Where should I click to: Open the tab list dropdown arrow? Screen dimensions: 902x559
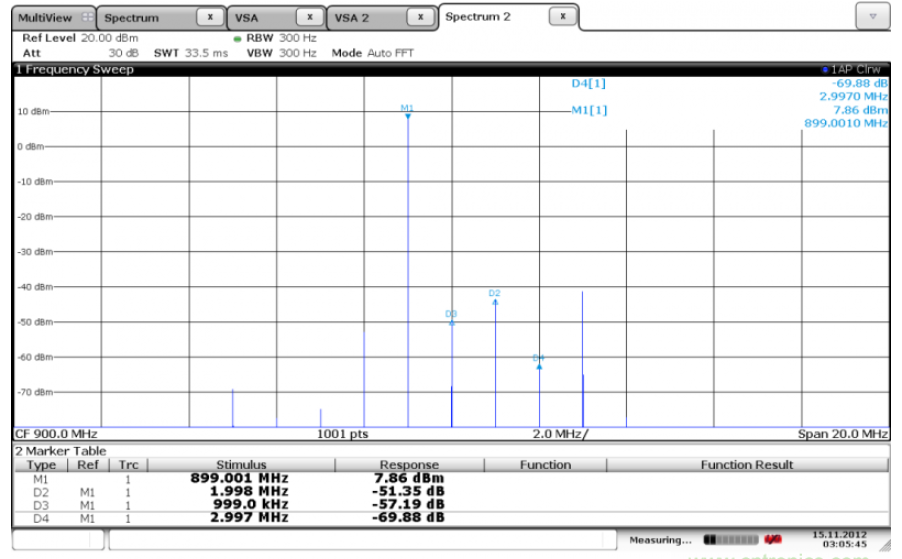873,17
